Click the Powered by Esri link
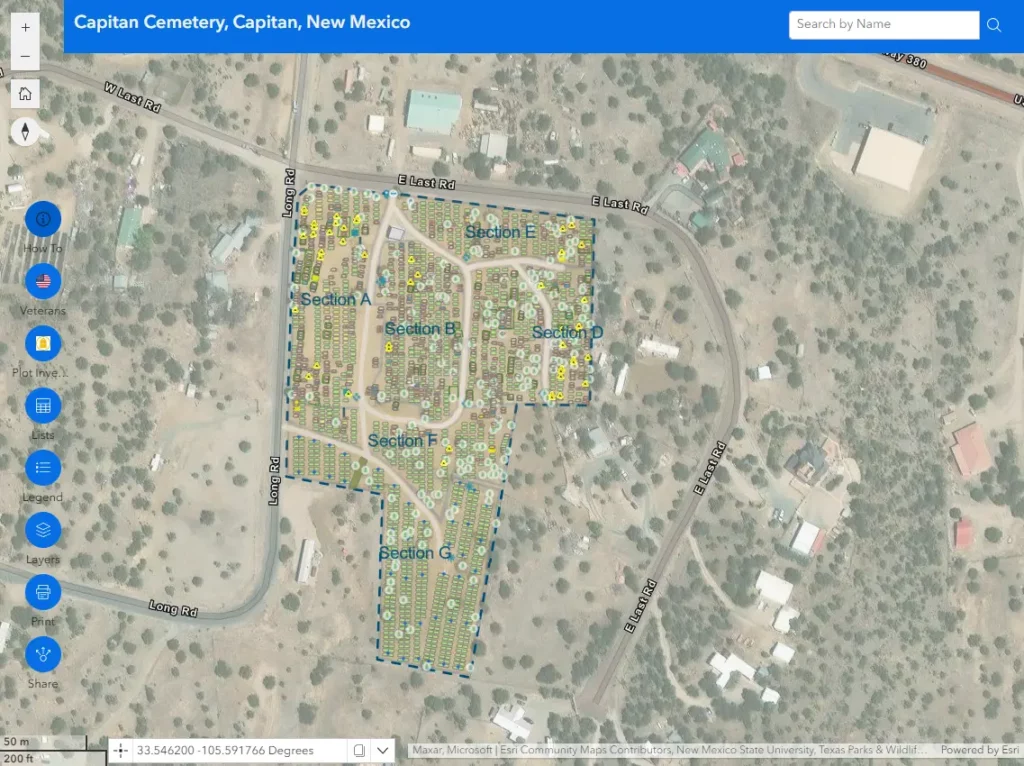The height and width of the screenshot is (766, 1024). tap(979, 750)
